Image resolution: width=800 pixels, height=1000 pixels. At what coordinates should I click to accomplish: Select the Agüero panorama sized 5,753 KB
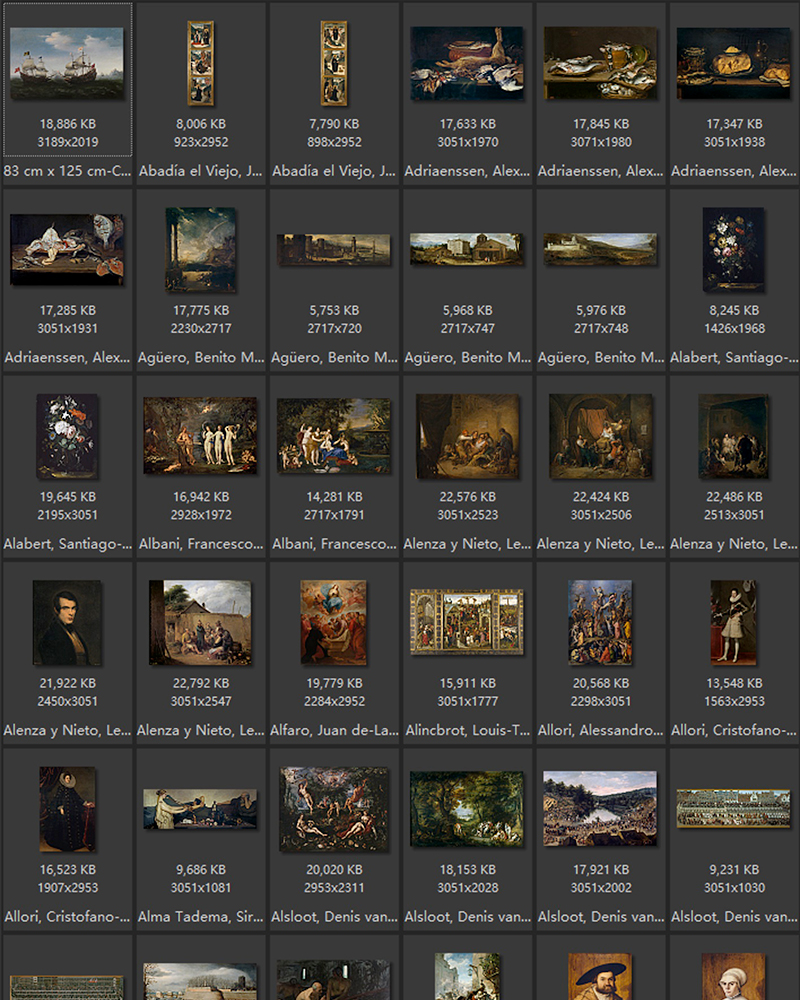(333, 250)
